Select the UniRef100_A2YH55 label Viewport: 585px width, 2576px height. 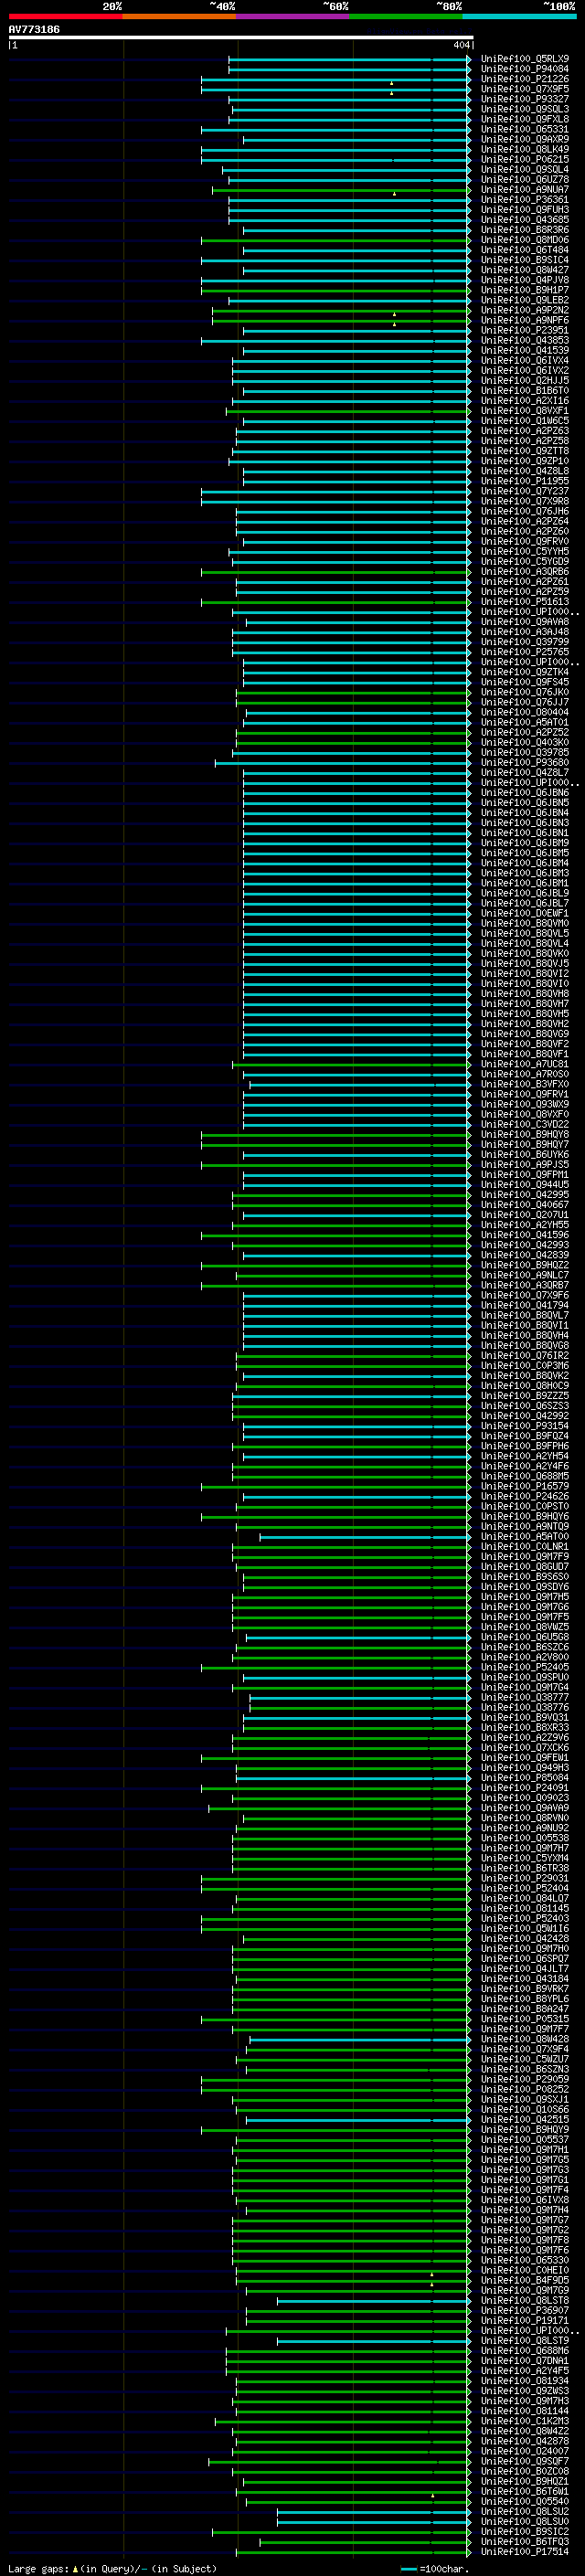[x=524, y=1225]
